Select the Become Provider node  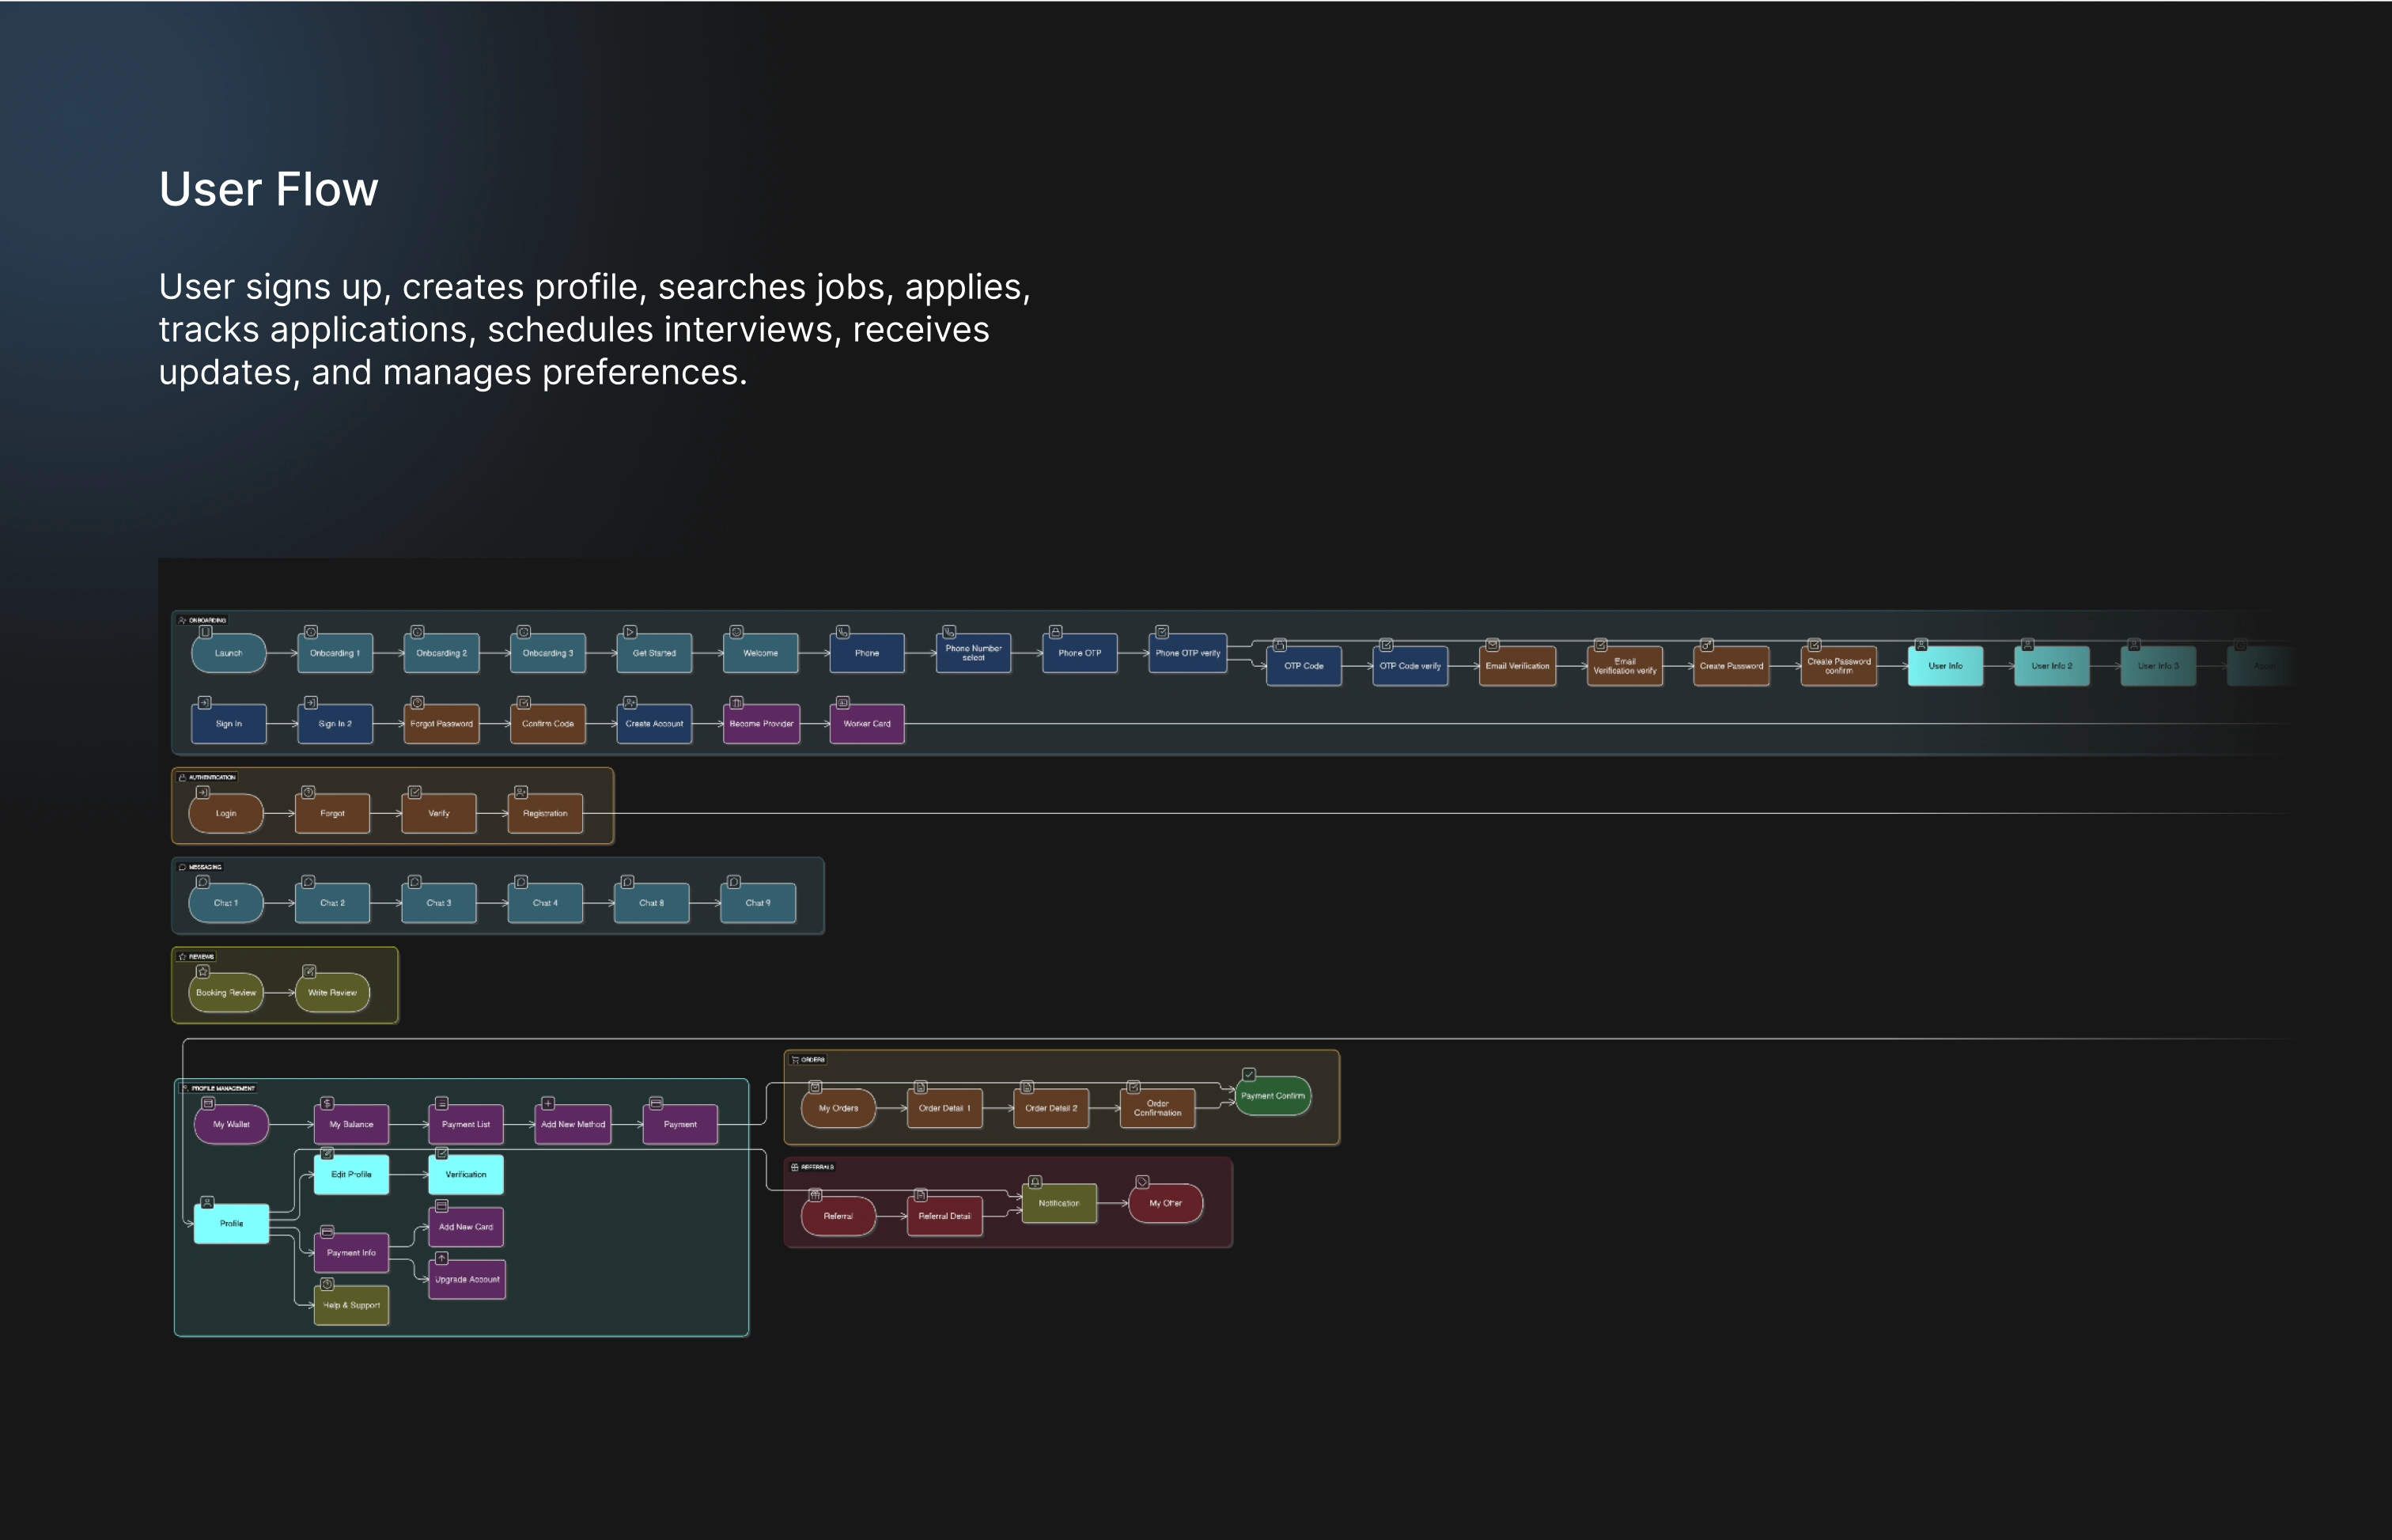tap(761, 724)
